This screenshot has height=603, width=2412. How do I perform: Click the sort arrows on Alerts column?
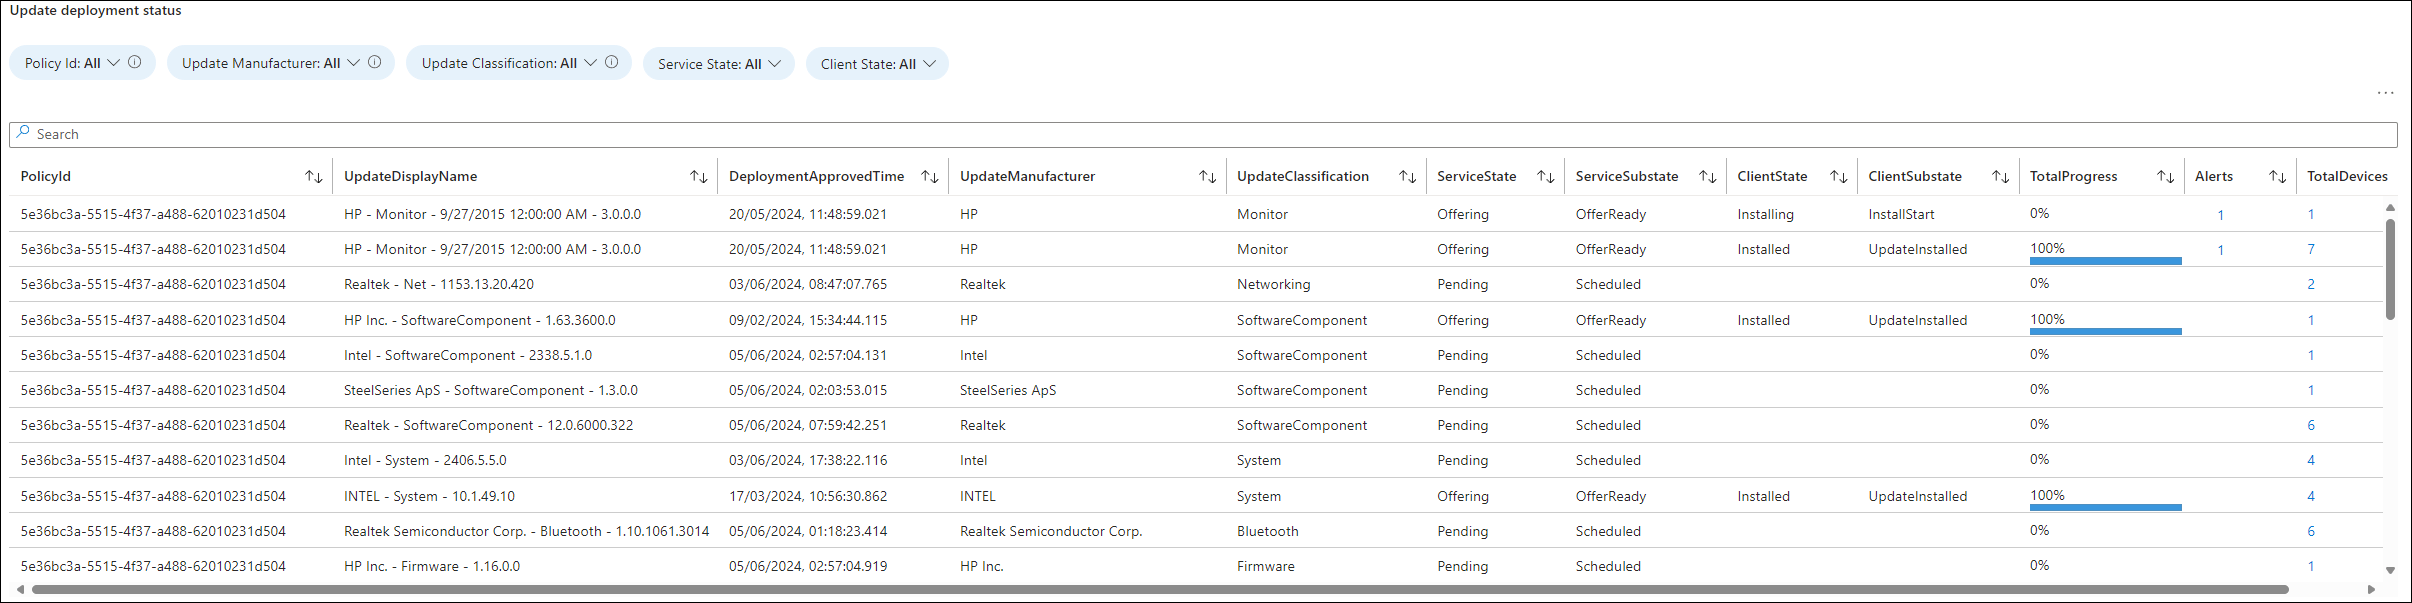pos(2278,177)
